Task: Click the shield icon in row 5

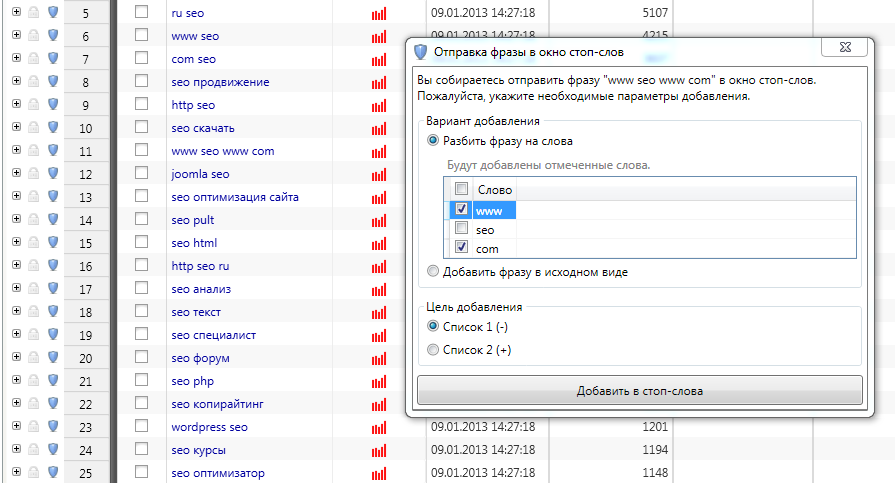Action: (53, 13)
